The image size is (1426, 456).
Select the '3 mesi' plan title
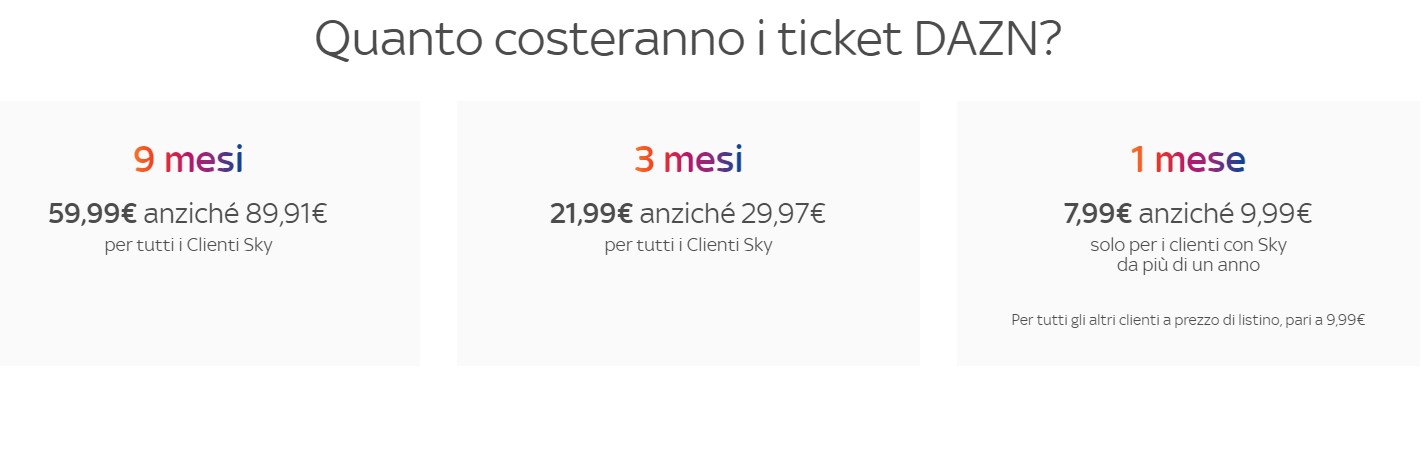coord(688,159)
